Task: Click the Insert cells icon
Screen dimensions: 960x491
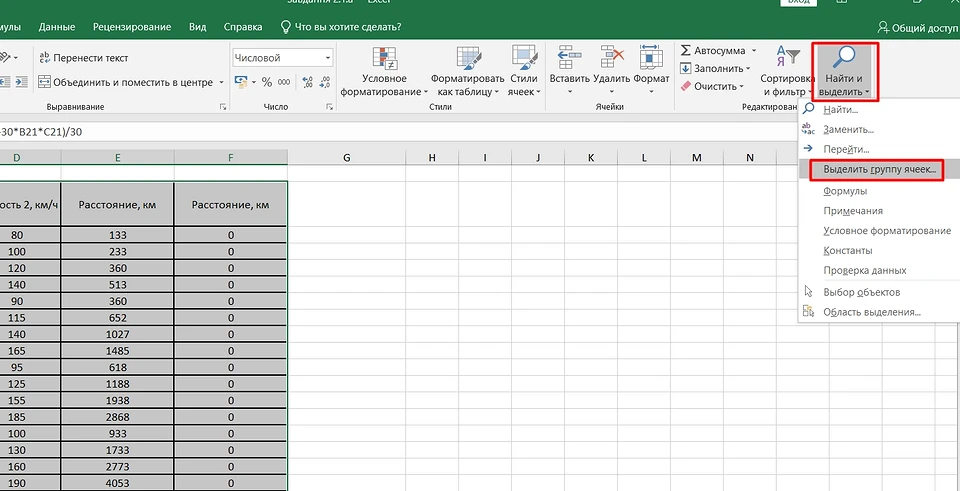Action: coord(570,58)
